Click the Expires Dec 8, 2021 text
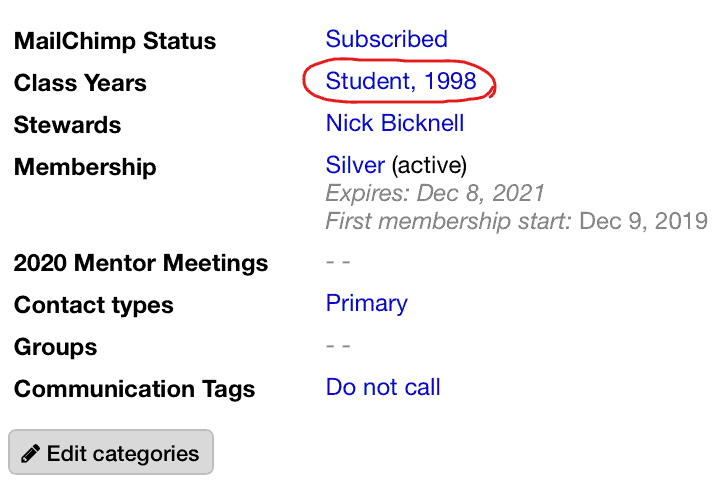 pos(435,193)
